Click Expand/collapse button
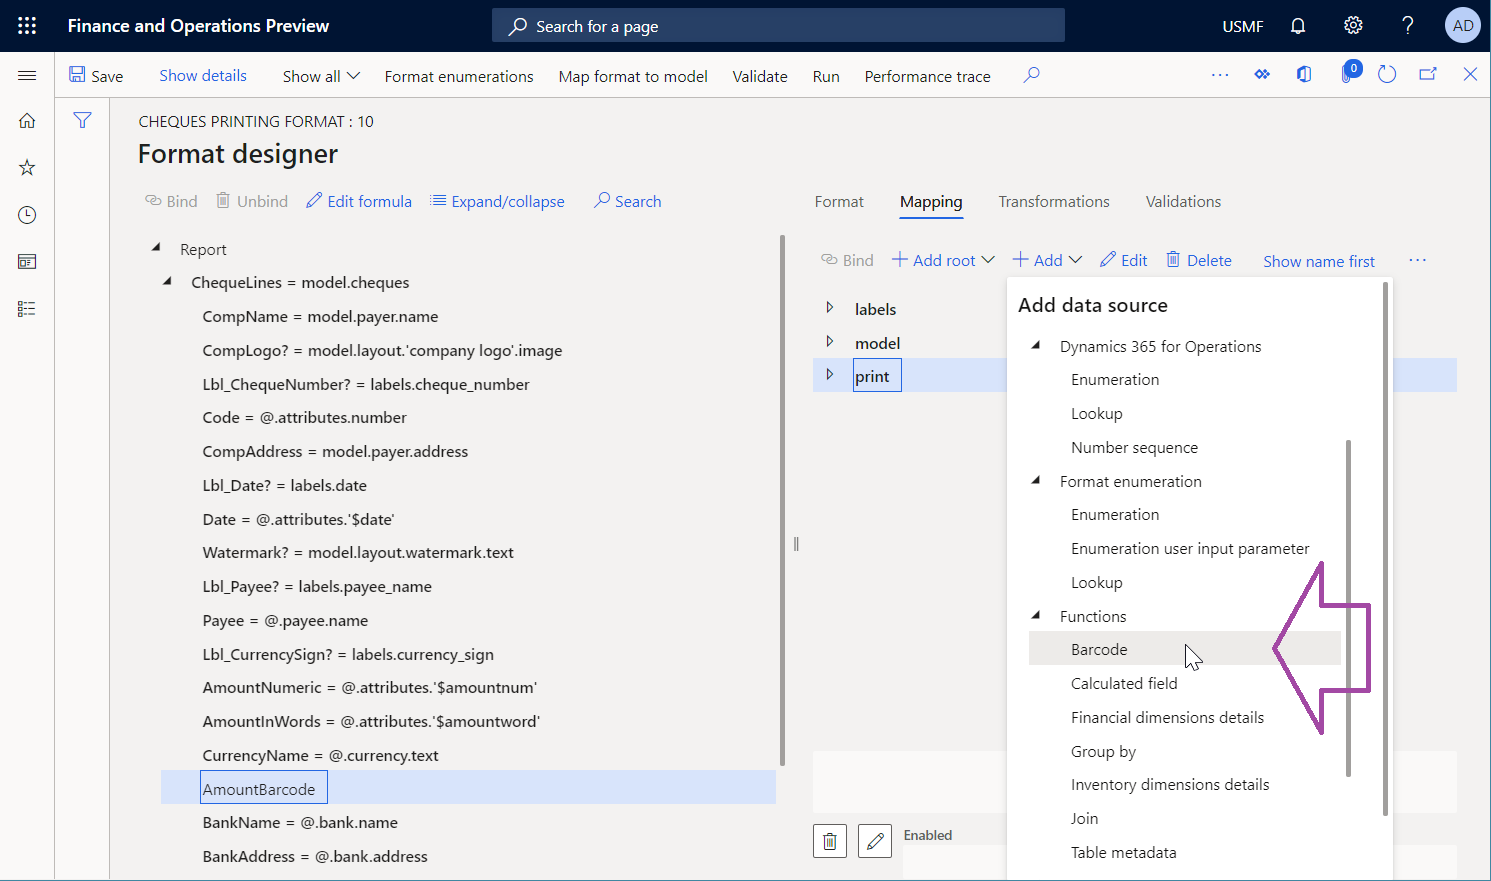The image size is (1491, 881). pos(497,201)
